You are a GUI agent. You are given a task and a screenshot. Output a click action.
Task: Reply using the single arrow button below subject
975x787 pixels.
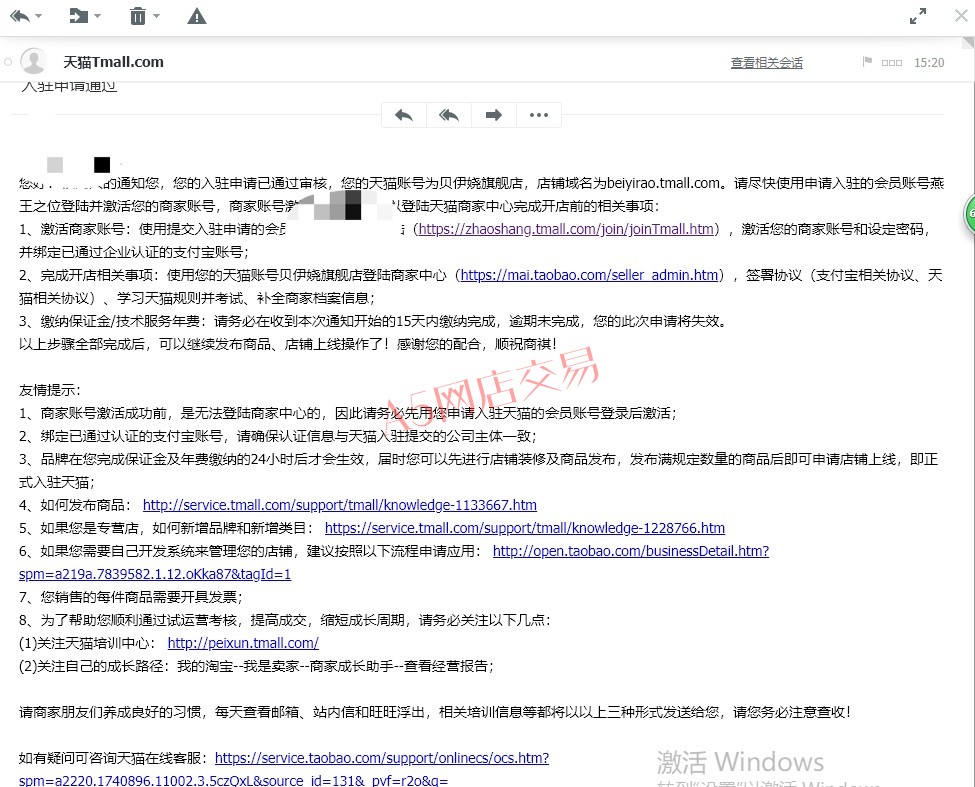pyautogui.click(x=404, y=115)
